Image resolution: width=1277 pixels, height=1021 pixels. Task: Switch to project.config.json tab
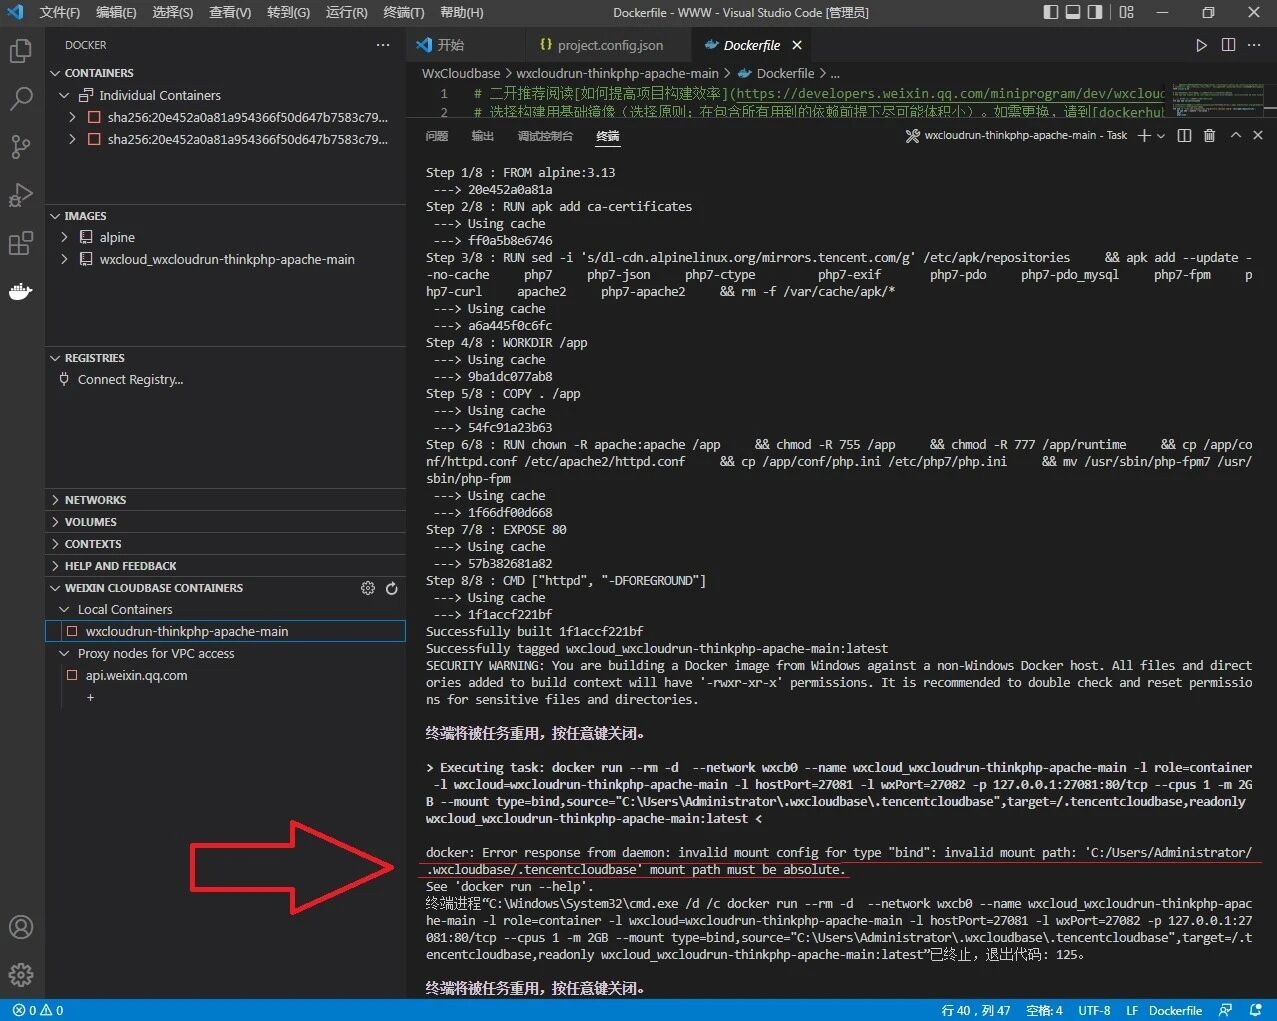pyautogui.click(x=609, y=45)
